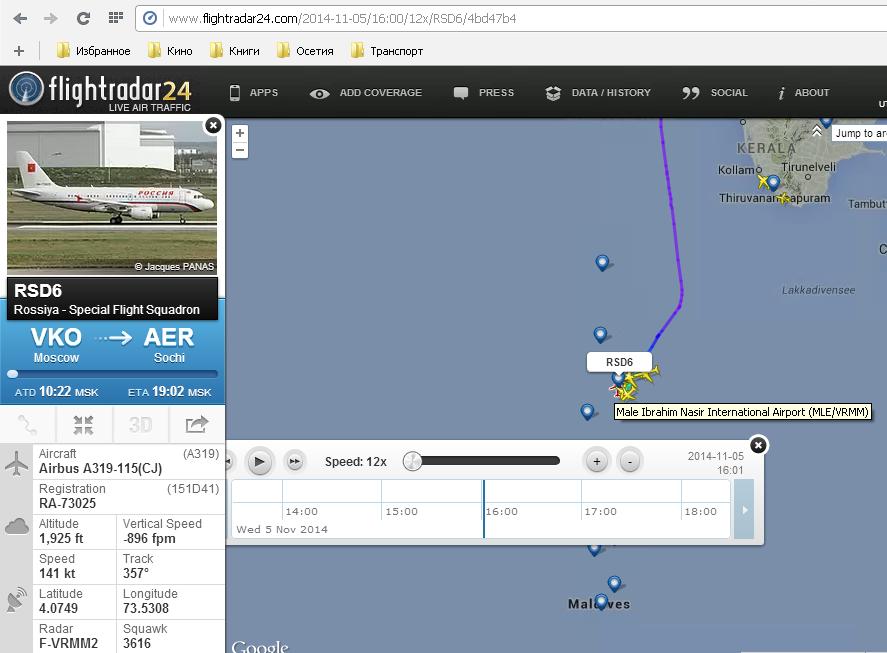
Task: Open the DATA / HISTORY menu item
Action: (x=598, y=92)
